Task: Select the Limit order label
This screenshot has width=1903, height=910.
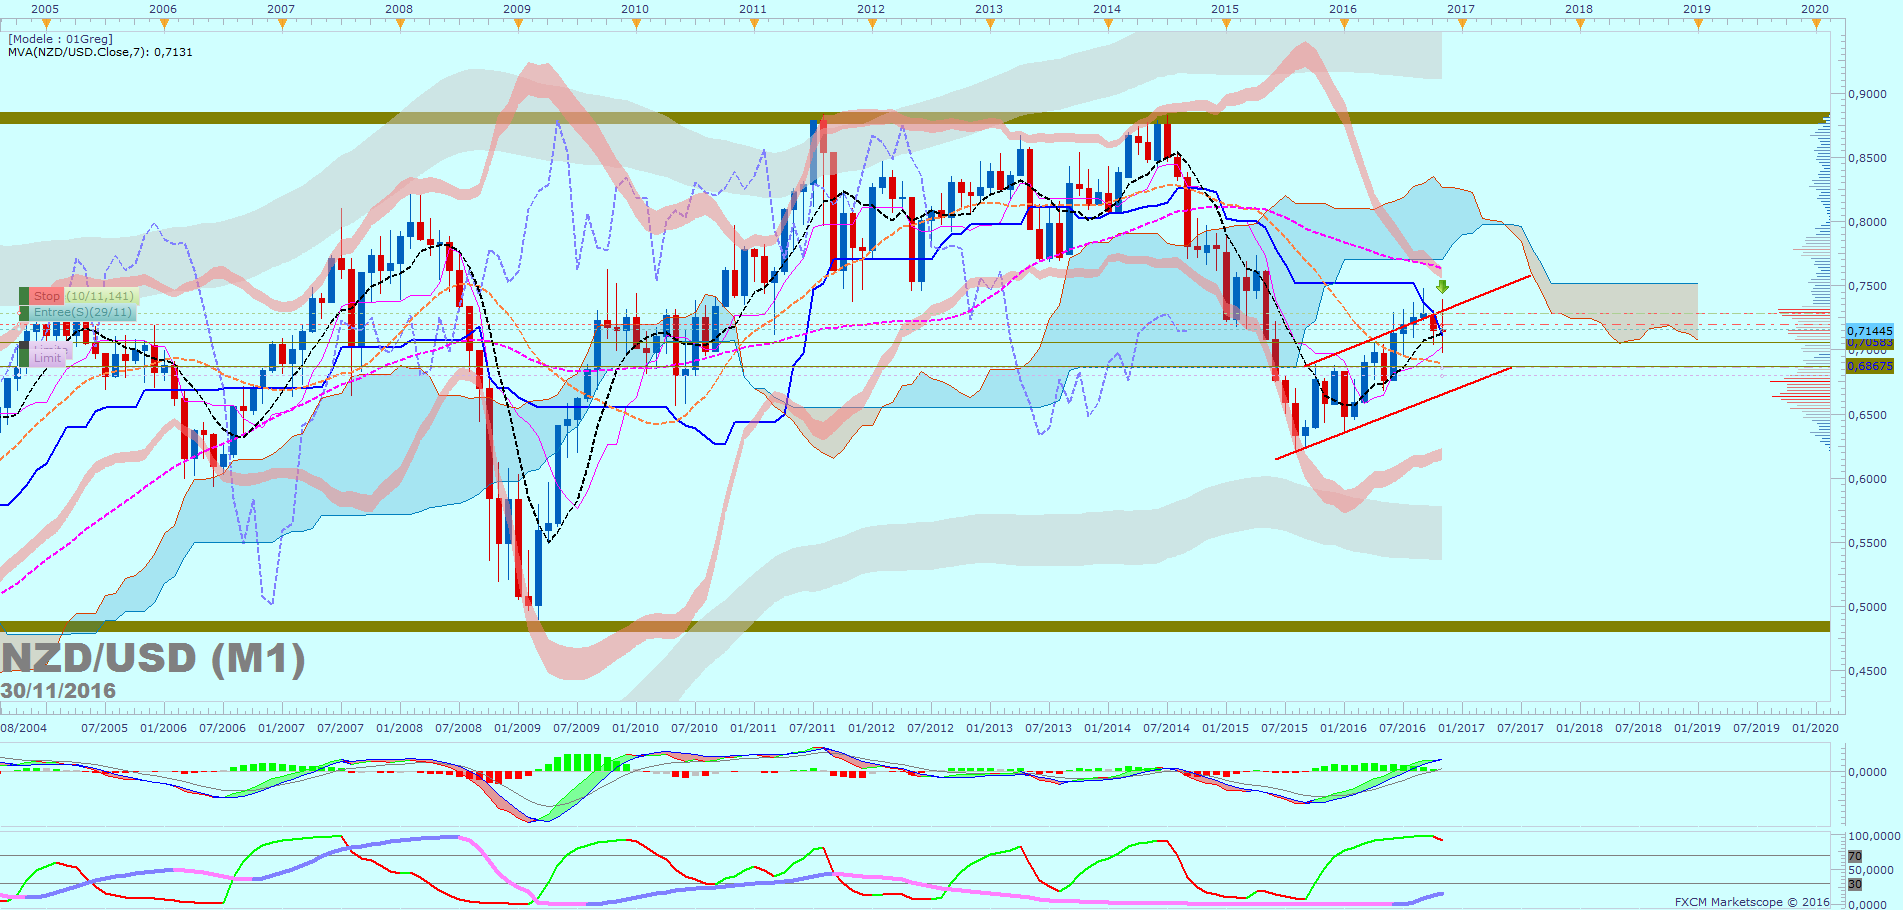Action: pyautogui.click(x=47, y=358)
